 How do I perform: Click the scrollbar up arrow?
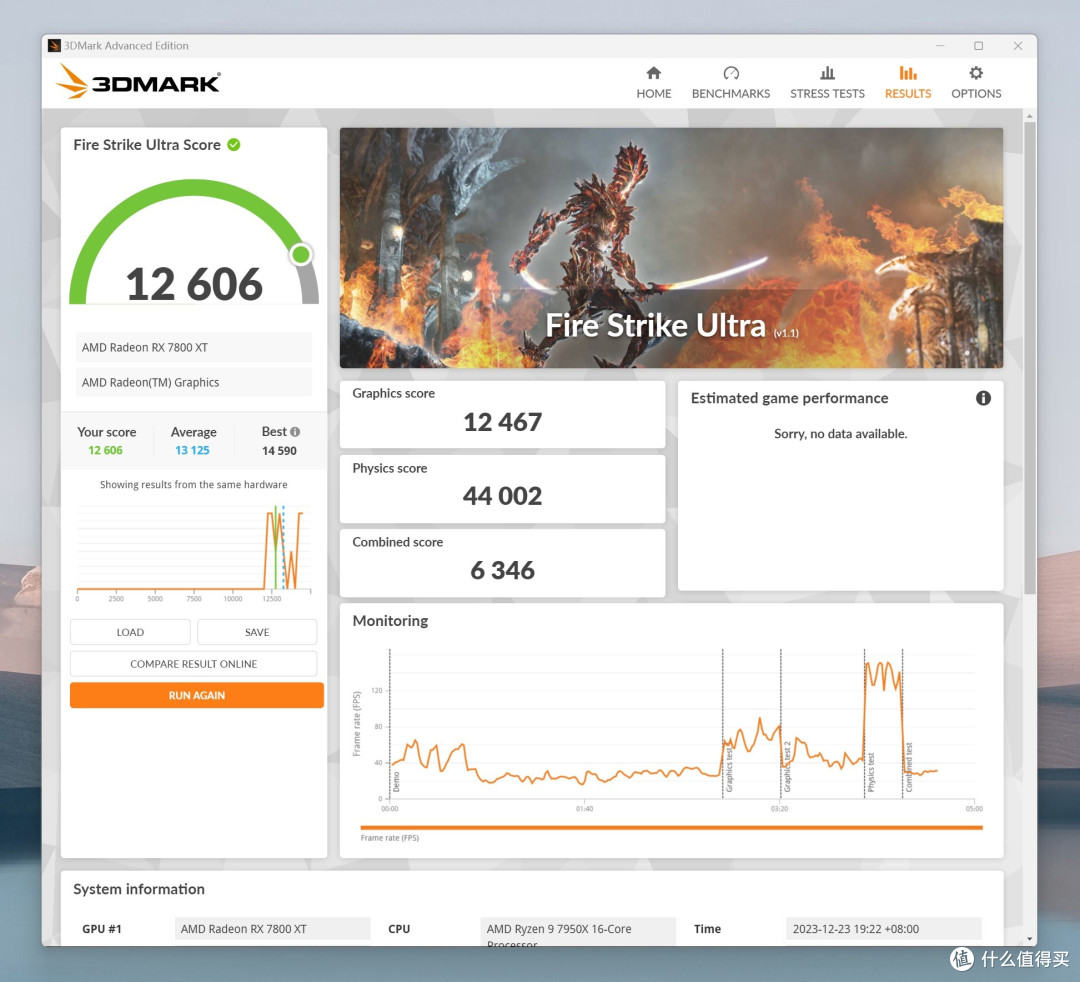(1030, 116)
